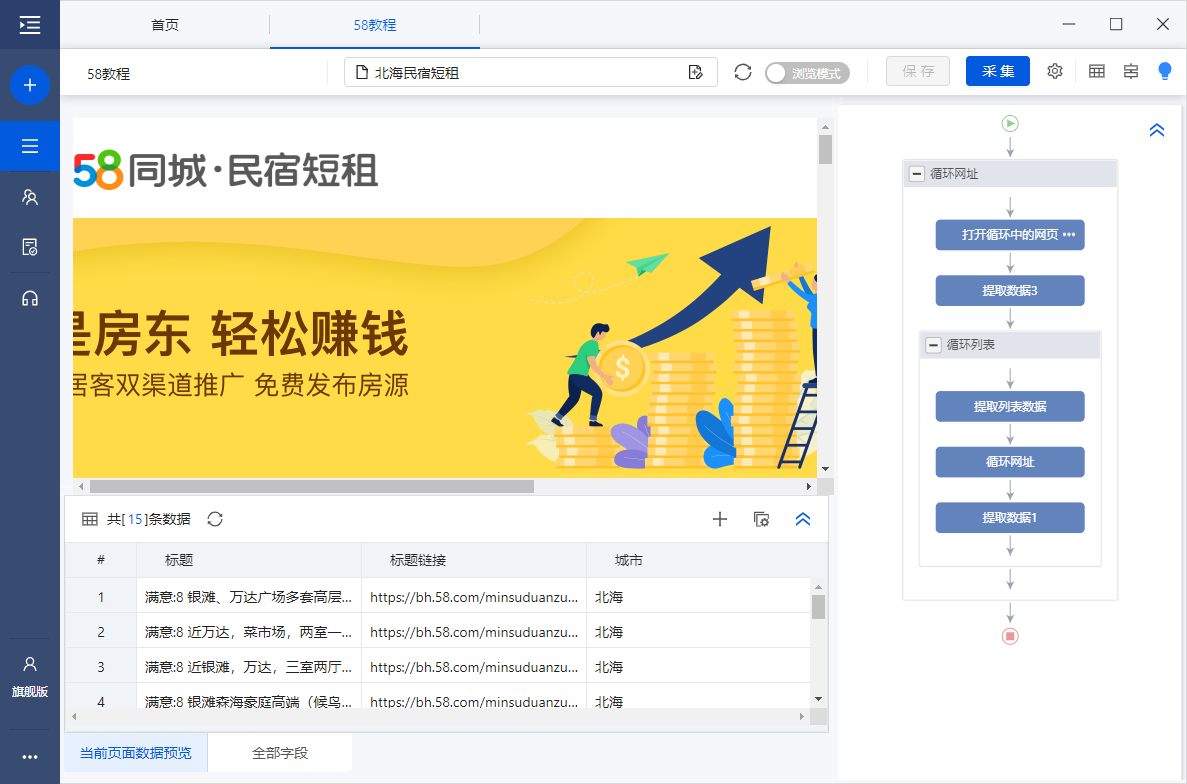Screen dimensions: 1187x784
Task: Click the blue 采集 button
Action: pos(997,72)
